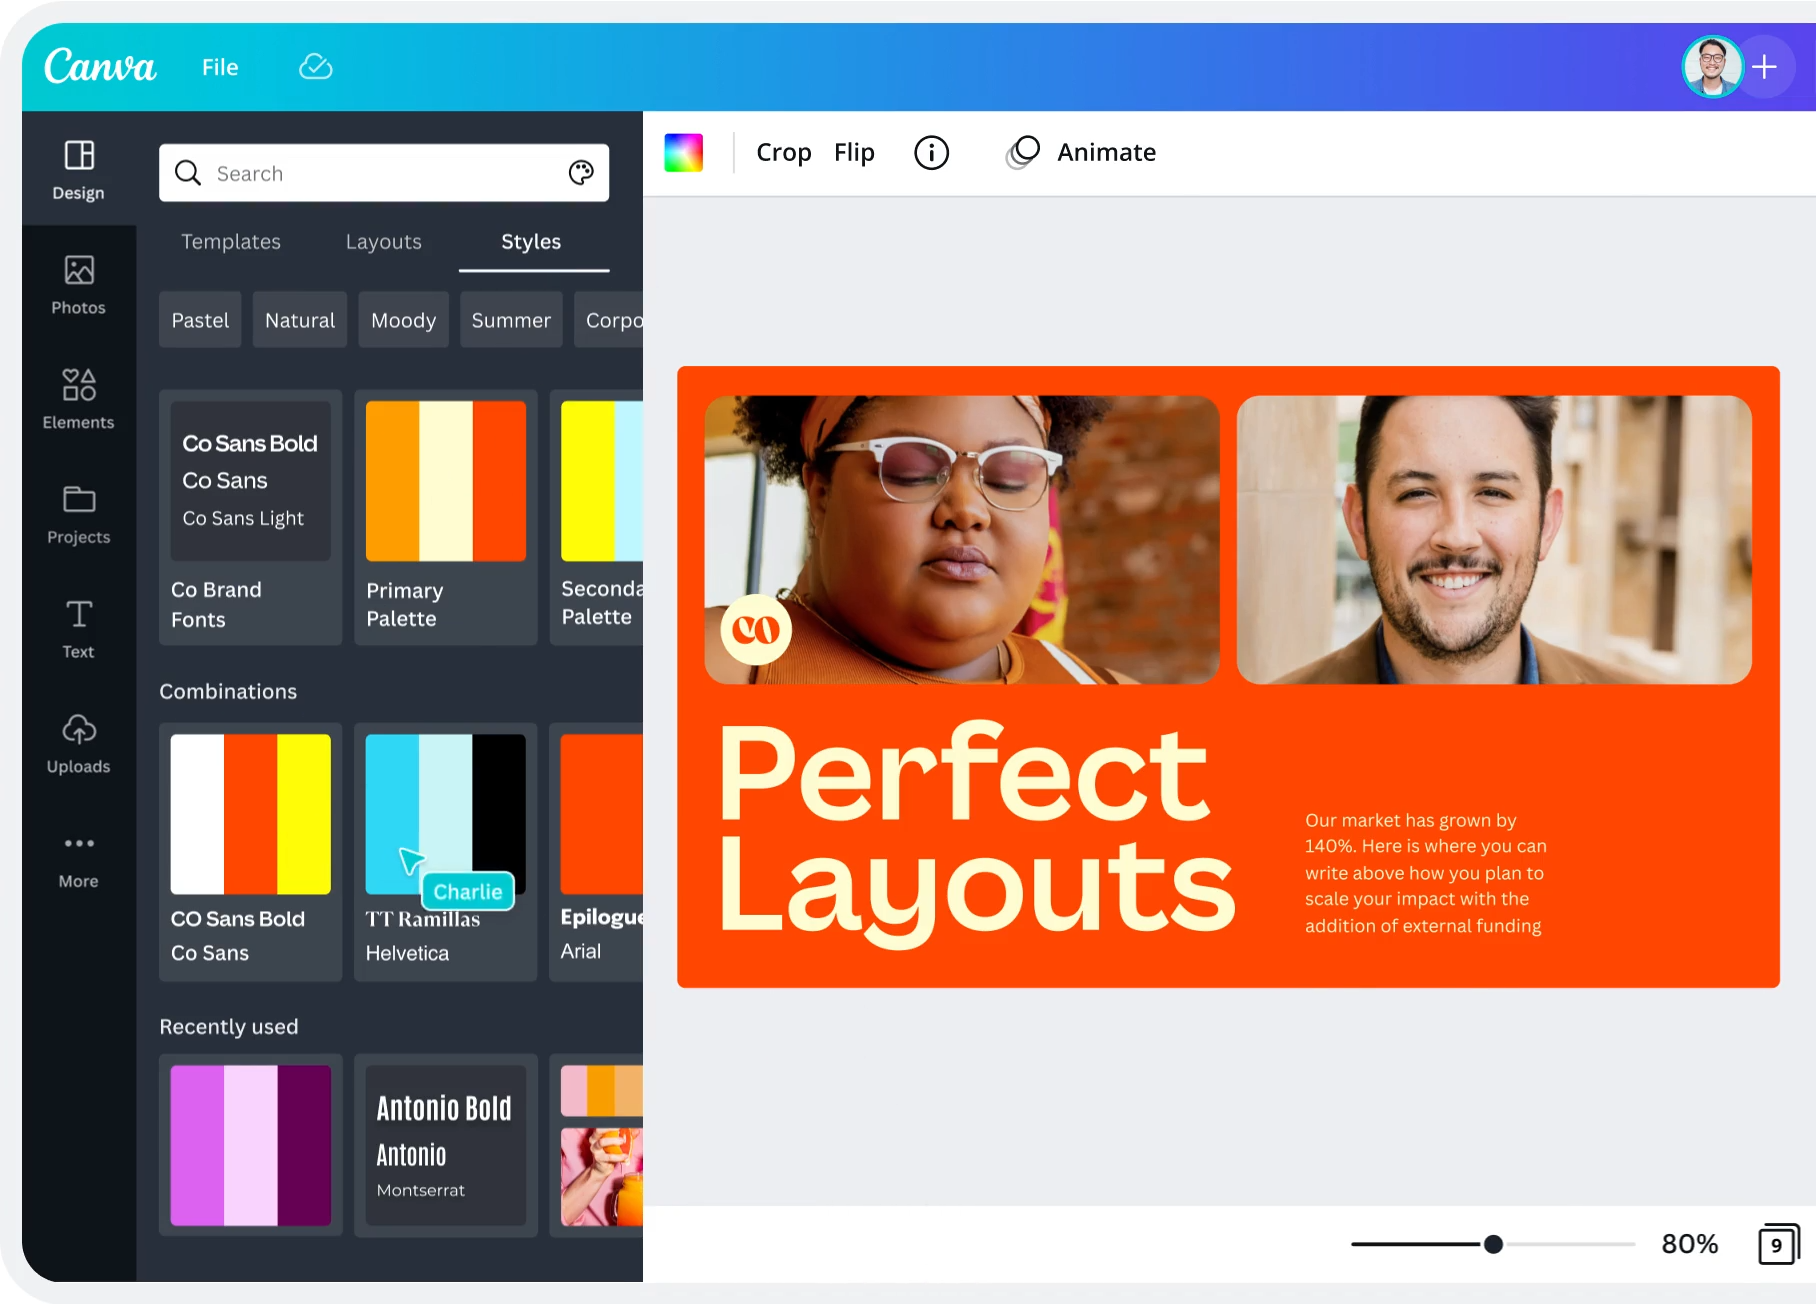
Task: Open the Uploads panel
Action: [x=77, y=743]
